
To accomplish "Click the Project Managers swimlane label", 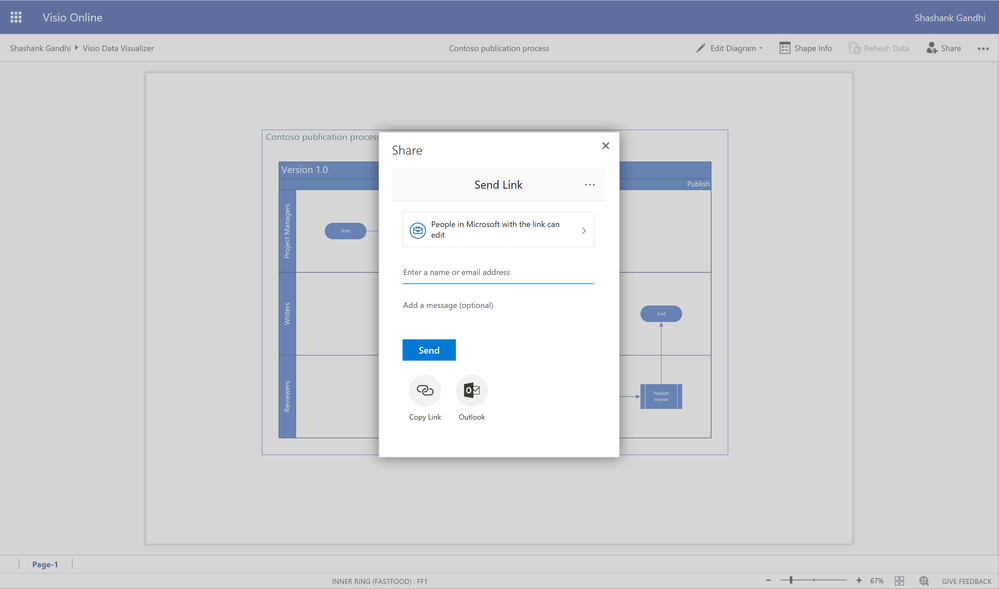I will 287,231.
